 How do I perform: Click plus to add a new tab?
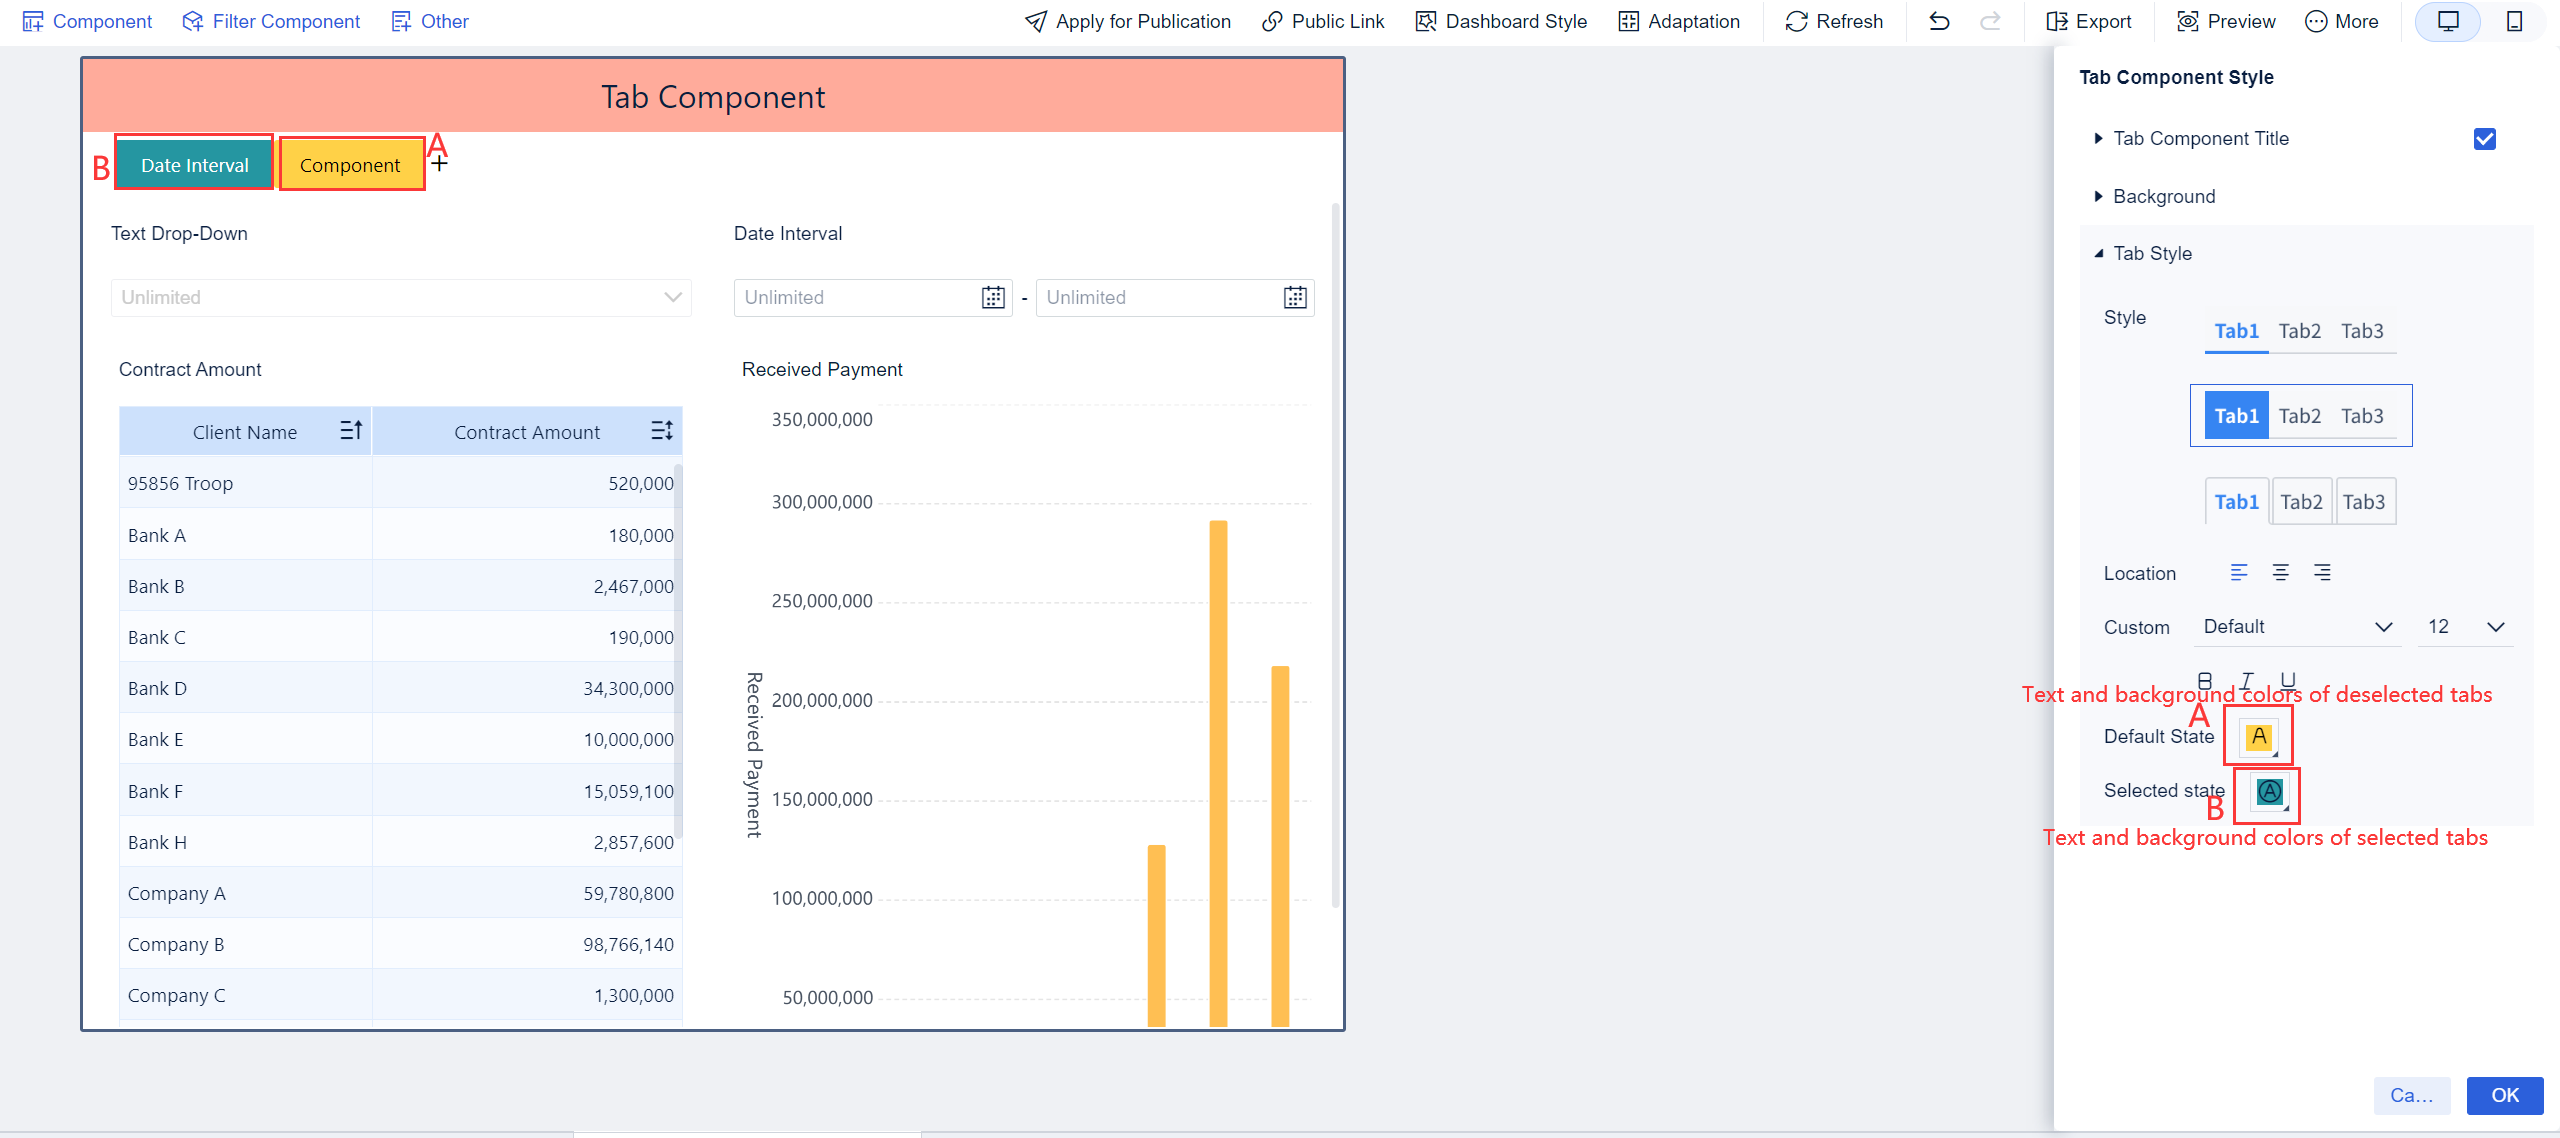[440, 162]
